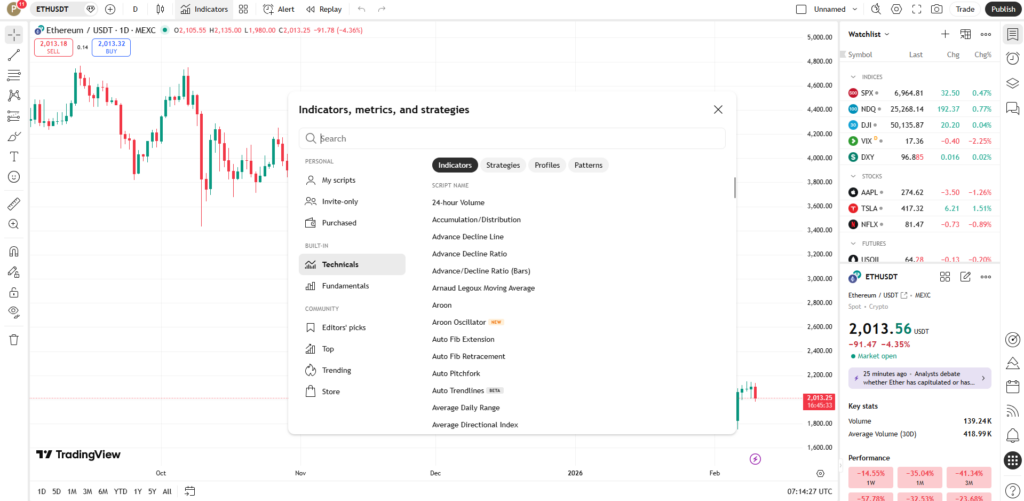Toggle magnet mode for drawings
Viewport: 1024px width, 501px height.
[14, 252]
